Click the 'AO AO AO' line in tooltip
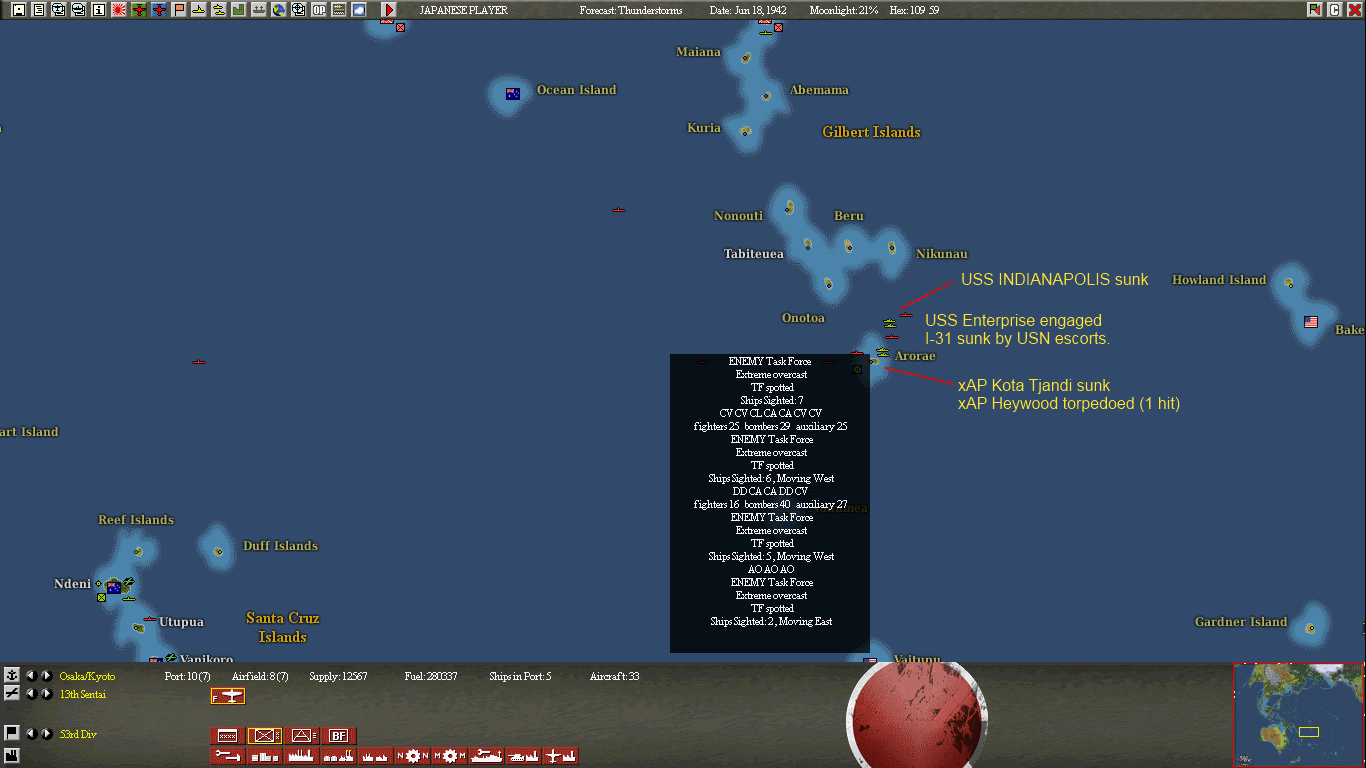The height and width of the screenshot is (768, 1366). tap(770, 570)
